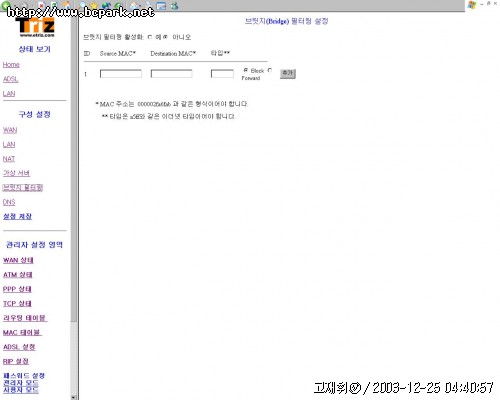Viewport: 500px width, 400px height.
Task: Click the sidebar vertical scrollbar track
Action: (x=74, y=358)
